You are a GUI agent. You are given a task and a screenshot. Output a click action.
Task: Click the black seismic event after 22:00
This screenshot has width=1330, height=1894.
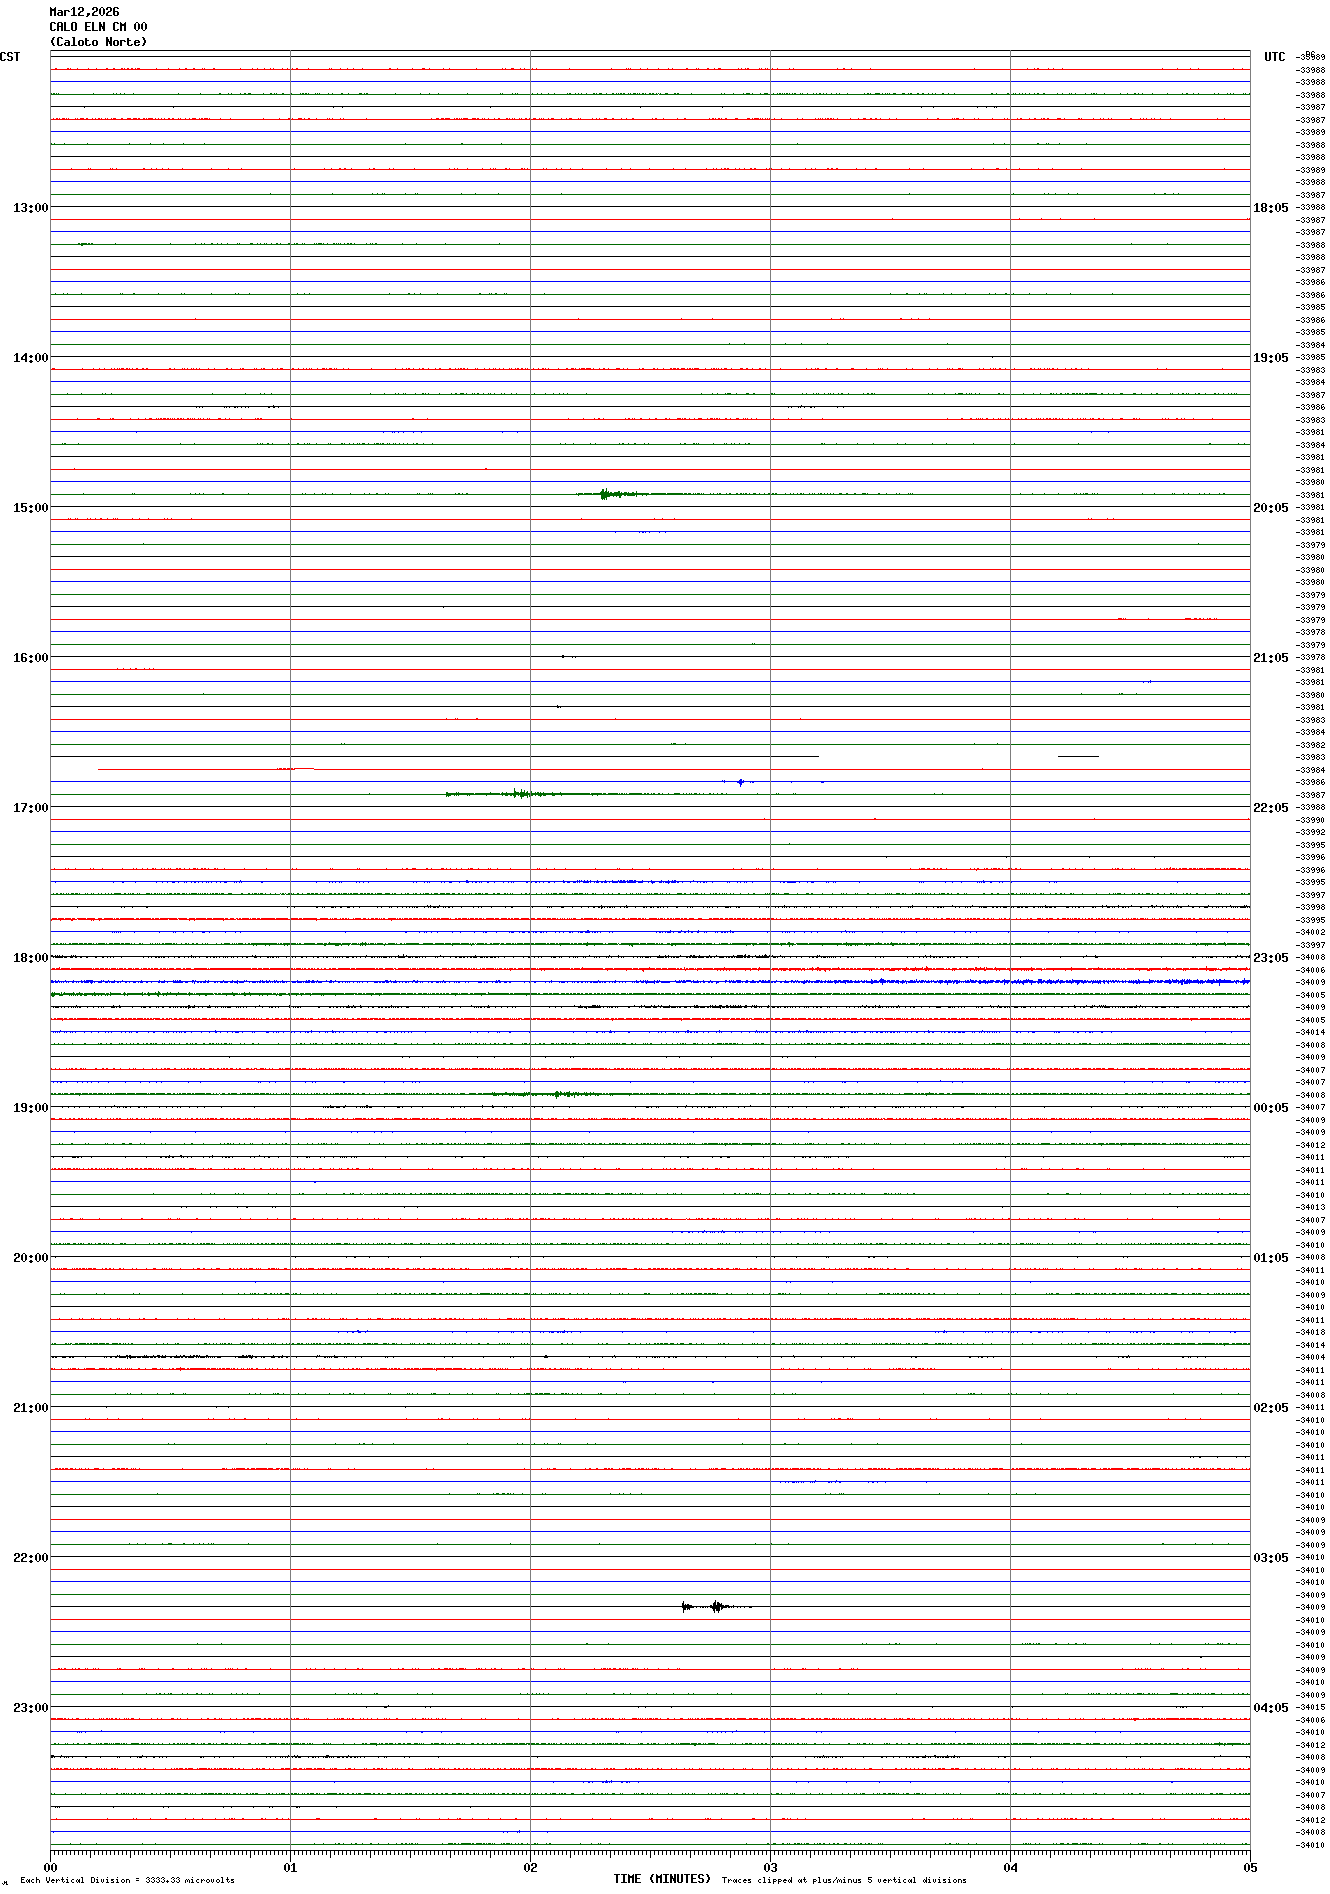(x=715, y=1607)
